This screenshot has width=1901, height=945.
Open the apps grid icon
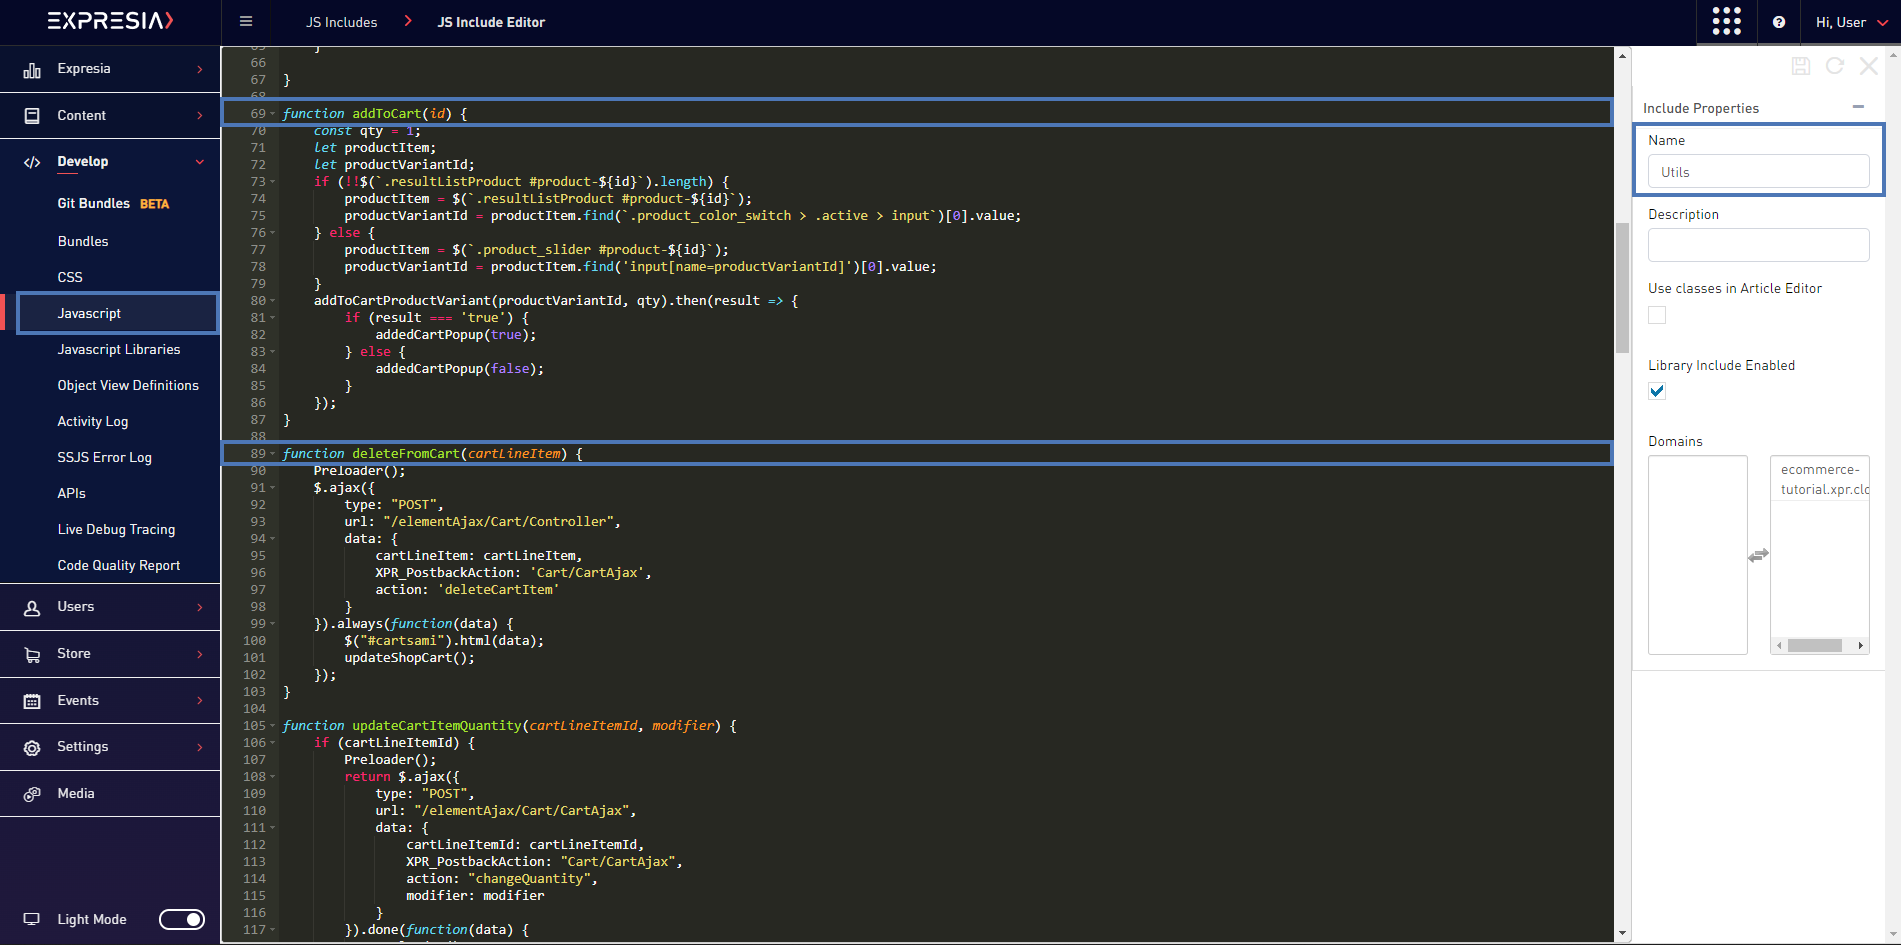[x=1726, y=22]
